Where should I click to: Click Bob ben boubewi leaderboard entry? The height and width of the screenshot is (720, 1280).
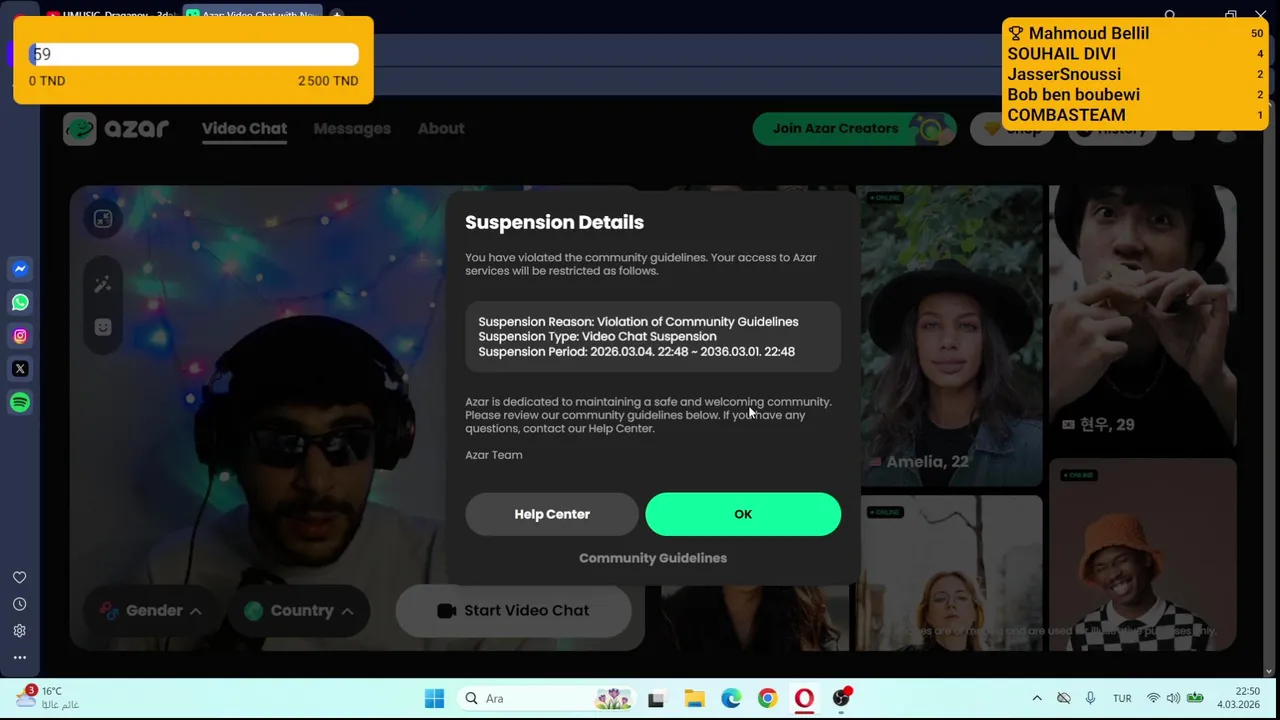(1073, 95)
